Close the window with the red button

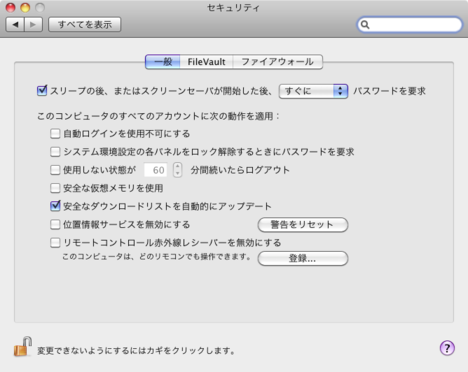[11, 7]
